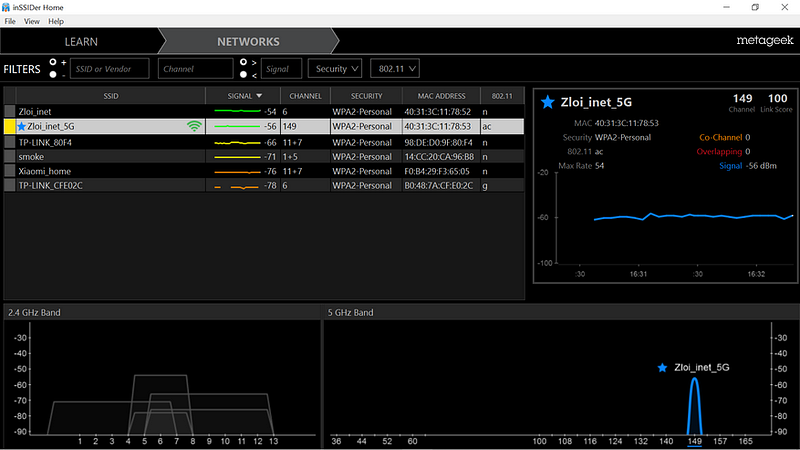The image size is (800, 450).
Task: Select the smoke network row
Action: click(x=264, y=157)
